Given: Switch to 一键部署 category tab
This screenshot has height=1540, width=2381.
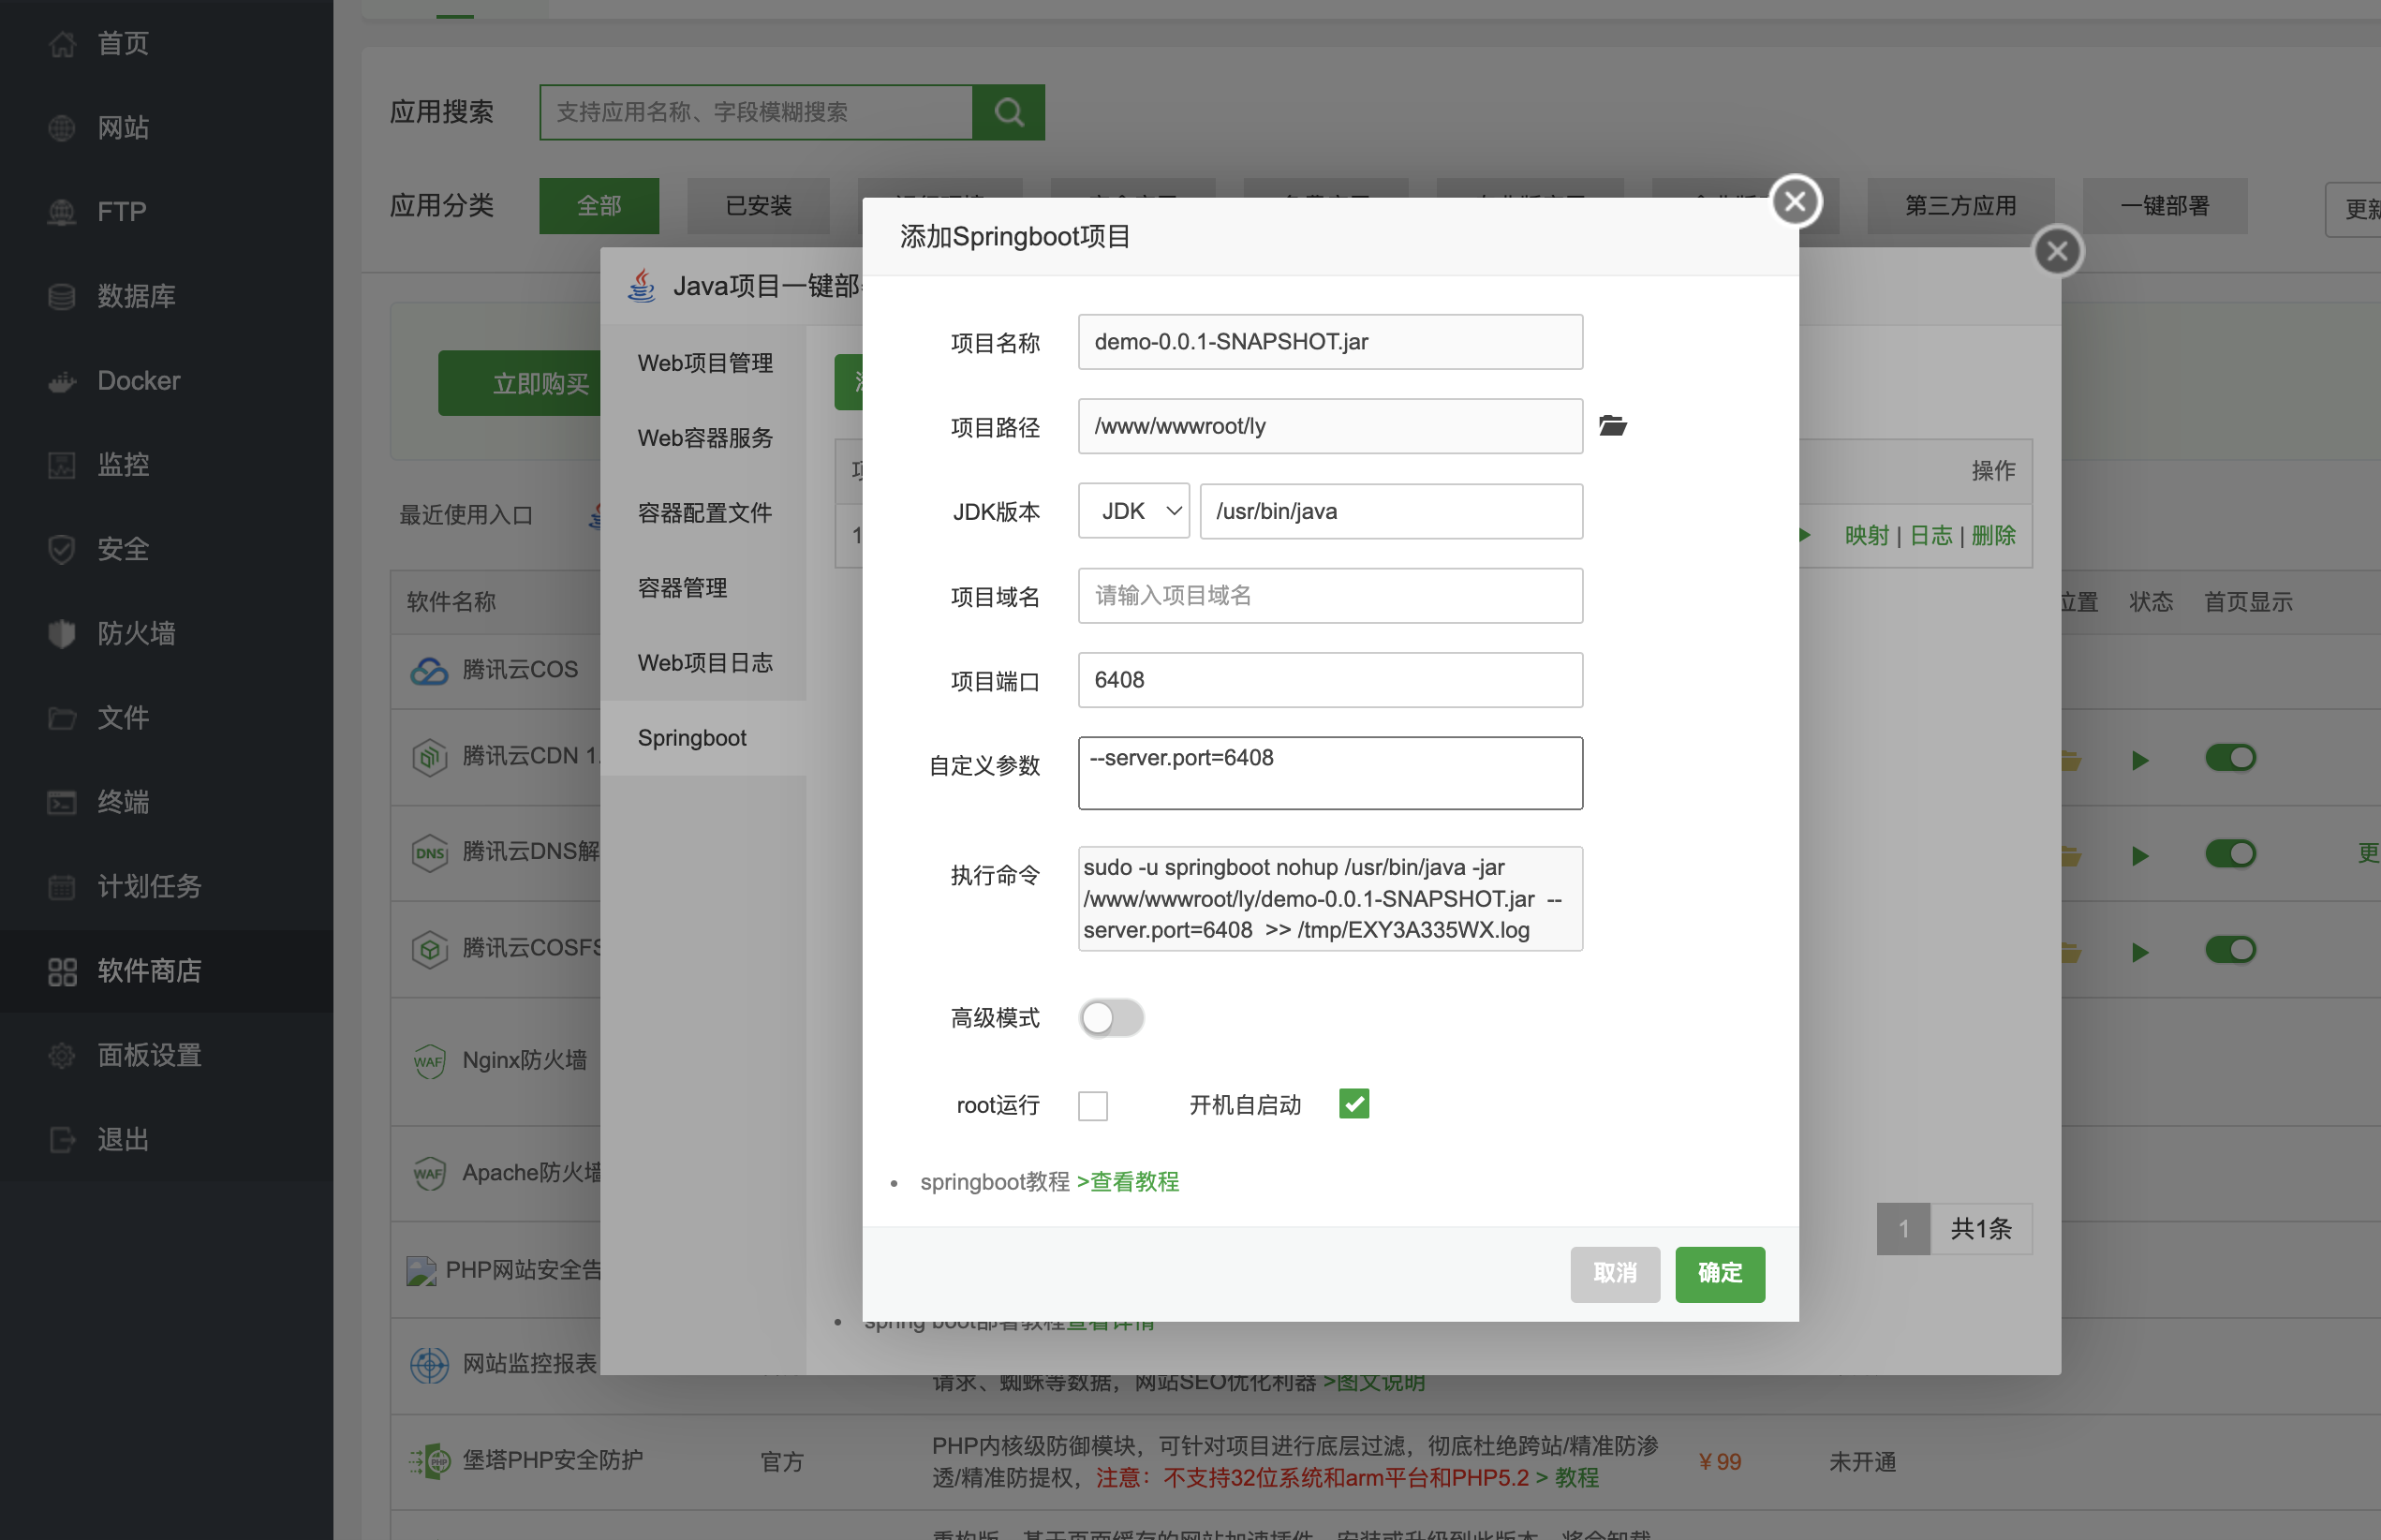Looking at the screenshot, I should (2164, 206).
